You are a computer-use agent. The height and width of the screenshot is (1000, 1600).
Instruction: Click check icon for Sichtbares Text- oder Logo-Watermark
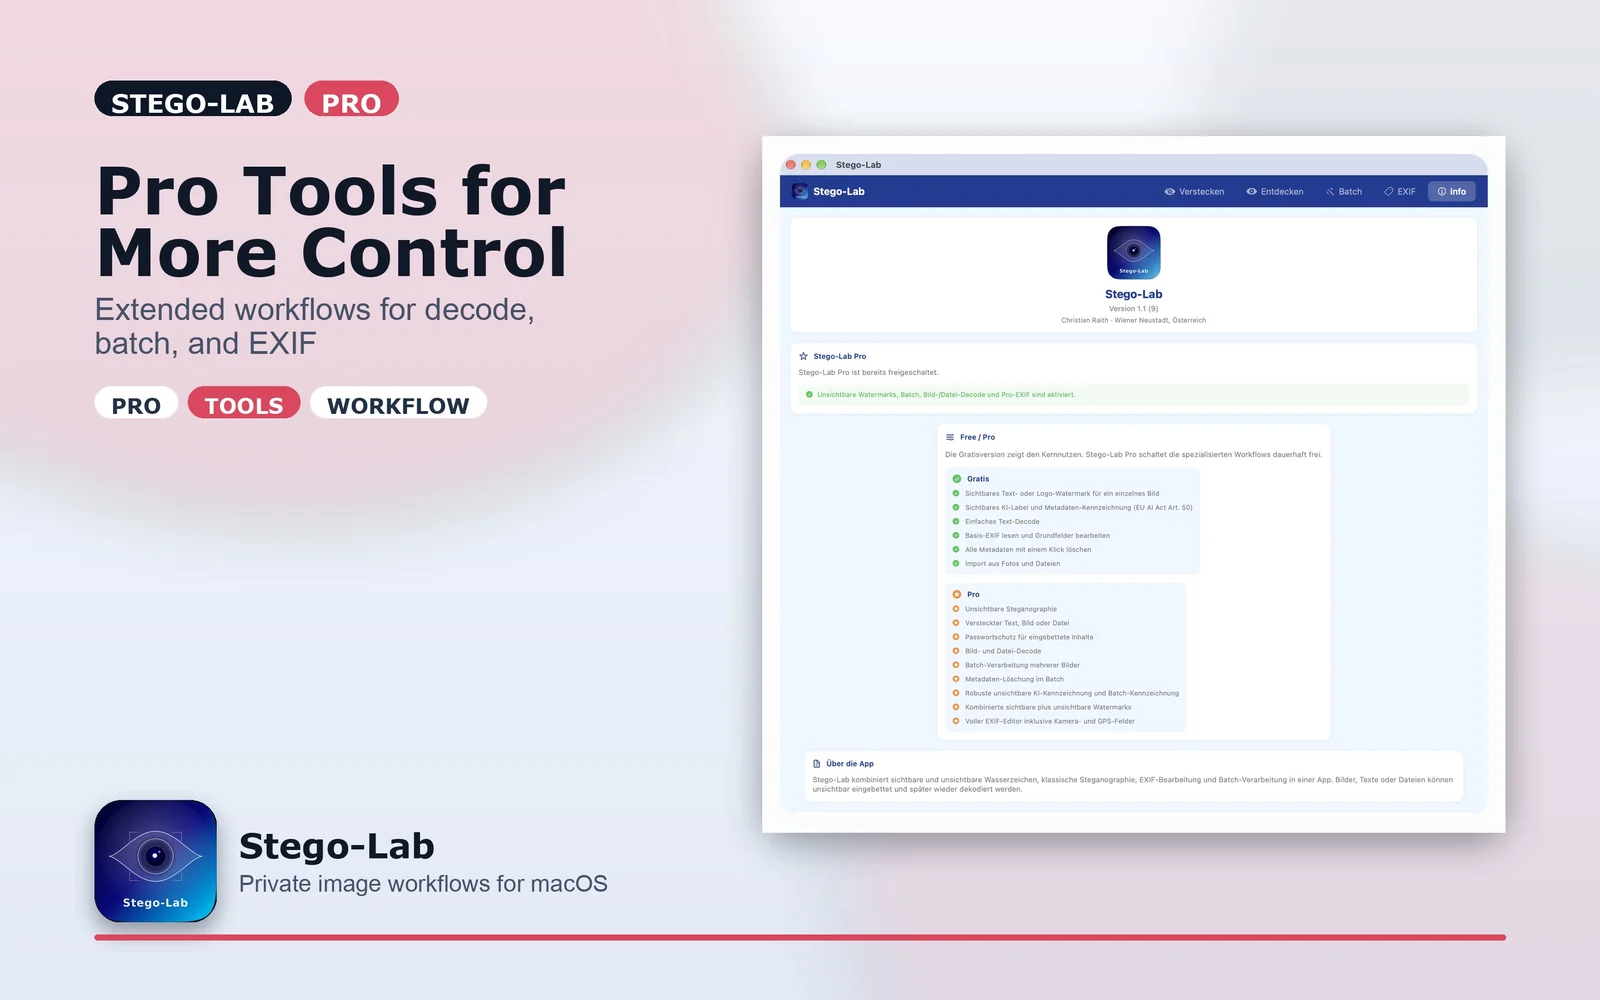[x=956, y=493]
